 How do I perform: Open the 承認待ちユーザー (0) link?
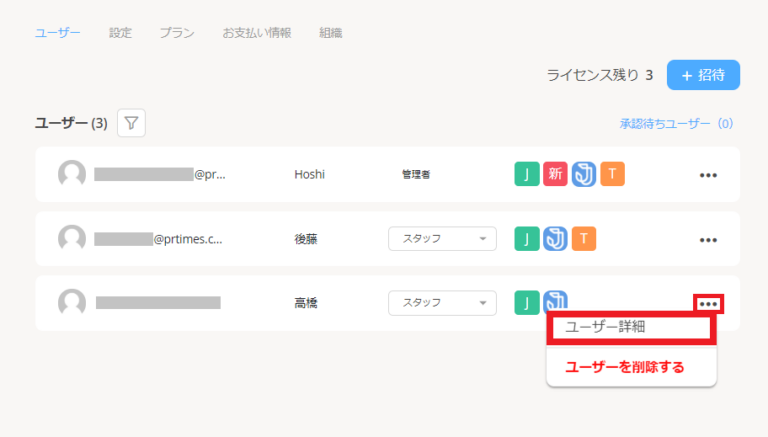pos(676,124)
